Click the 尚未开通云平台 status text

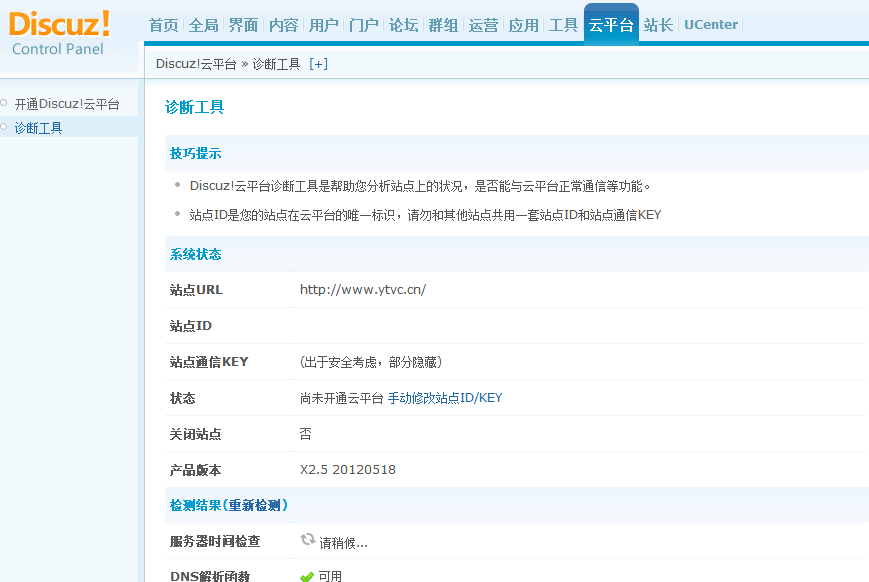(342, 398)
